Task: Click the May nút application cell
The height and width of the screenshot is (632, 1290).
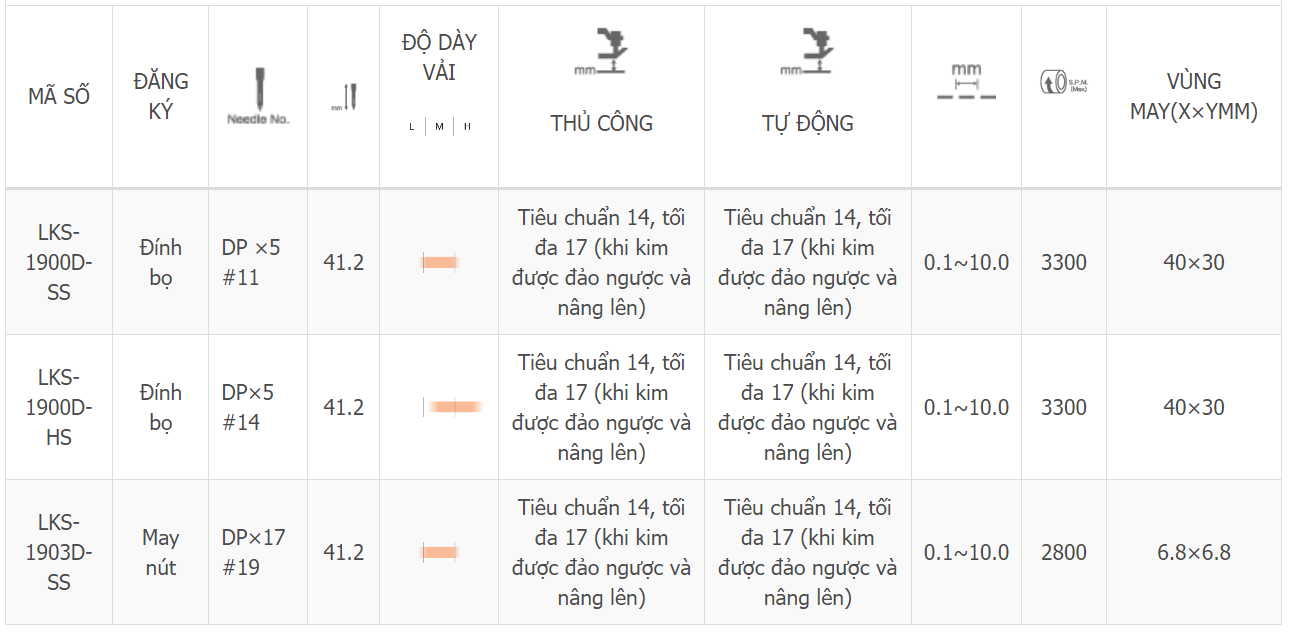Action: click(x=161, y=552)
